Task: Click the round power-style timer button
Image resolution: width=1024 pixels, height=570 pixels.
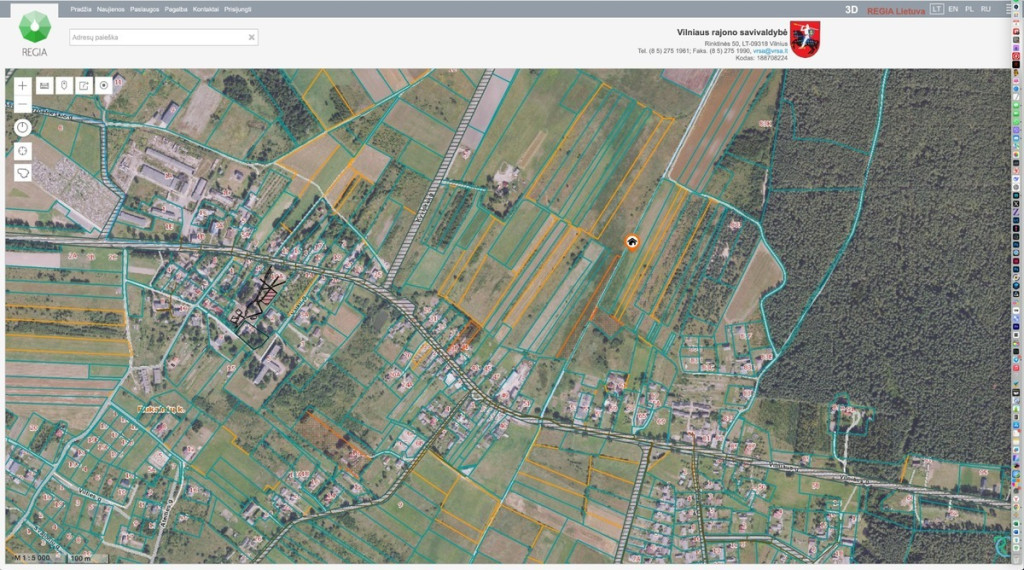Action: [x=23, y=127]
